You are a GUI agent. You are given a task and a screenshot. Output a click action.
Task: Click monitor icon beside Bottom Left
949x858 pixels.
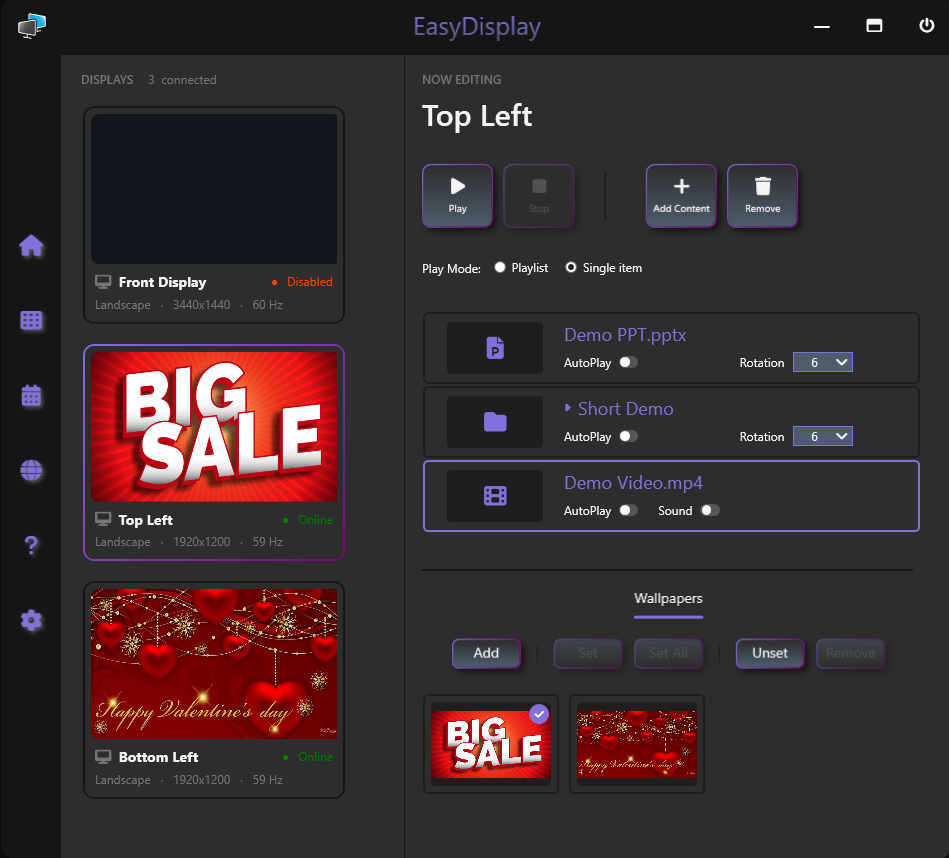(103, 756)
